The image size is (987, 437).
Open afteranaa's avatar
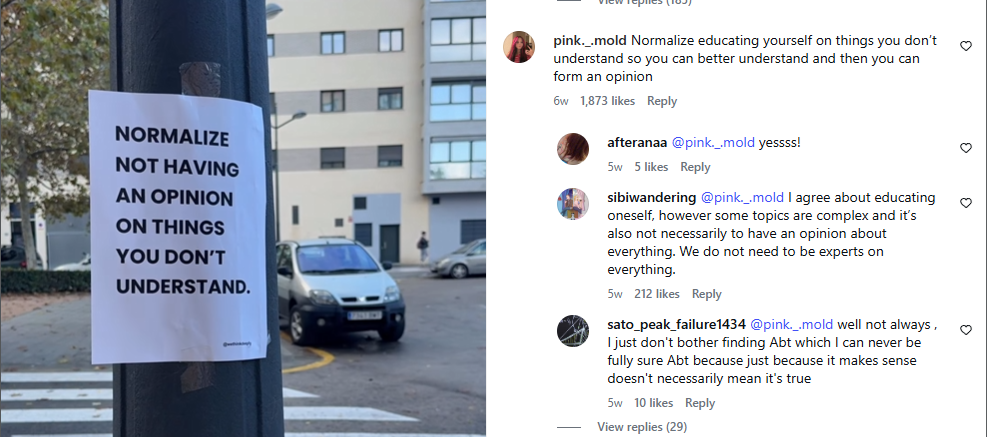click(x=572, y=148)
